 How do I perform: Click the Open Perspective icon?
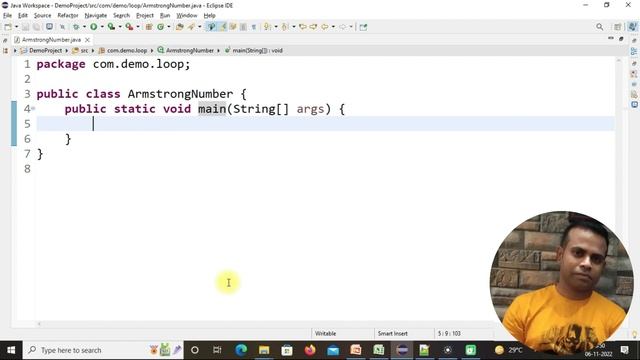click(x=618, y=27)
